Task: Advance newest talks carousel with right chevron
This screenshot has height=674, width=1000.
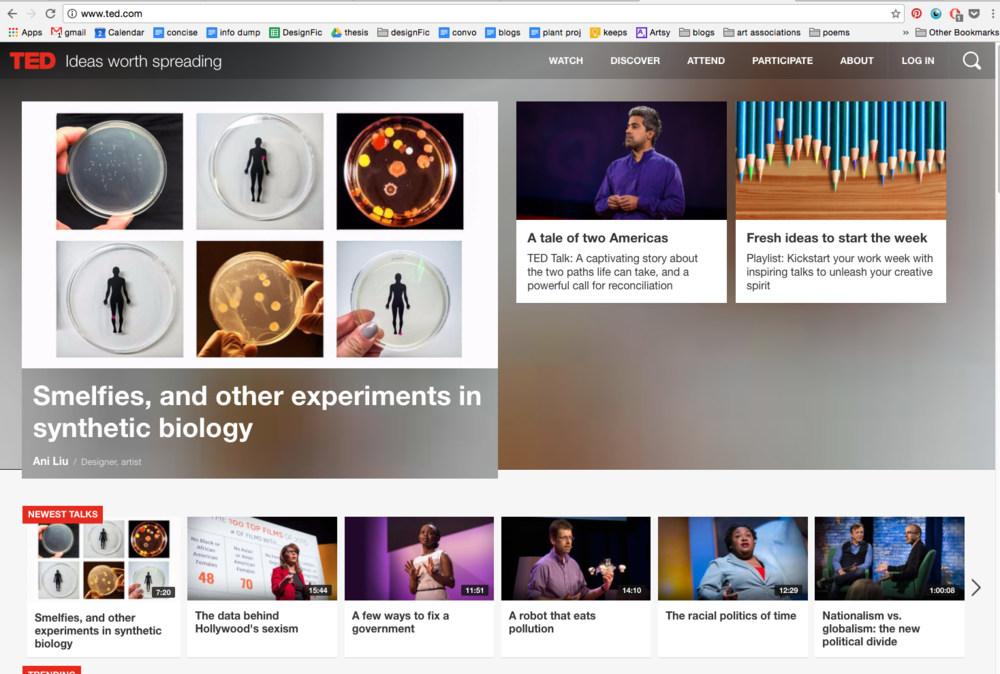Action: click(x=976, y=587)
